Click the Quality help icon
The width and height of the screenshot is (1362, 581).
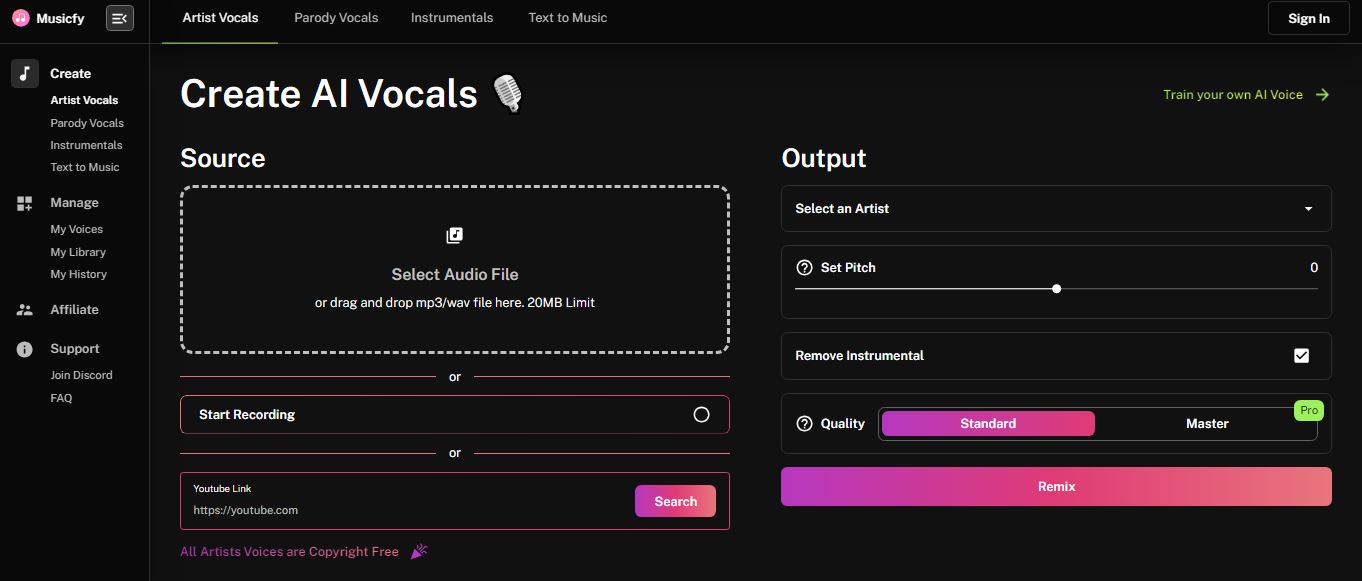pyautogui.click(x=804, y=424)
